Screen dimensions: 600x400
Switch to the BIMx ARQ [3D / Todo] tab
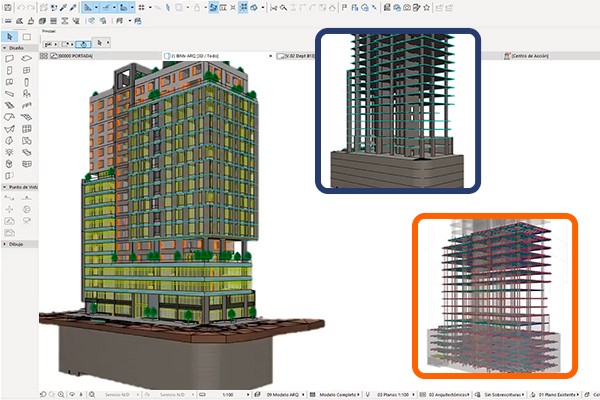(195, 56)
